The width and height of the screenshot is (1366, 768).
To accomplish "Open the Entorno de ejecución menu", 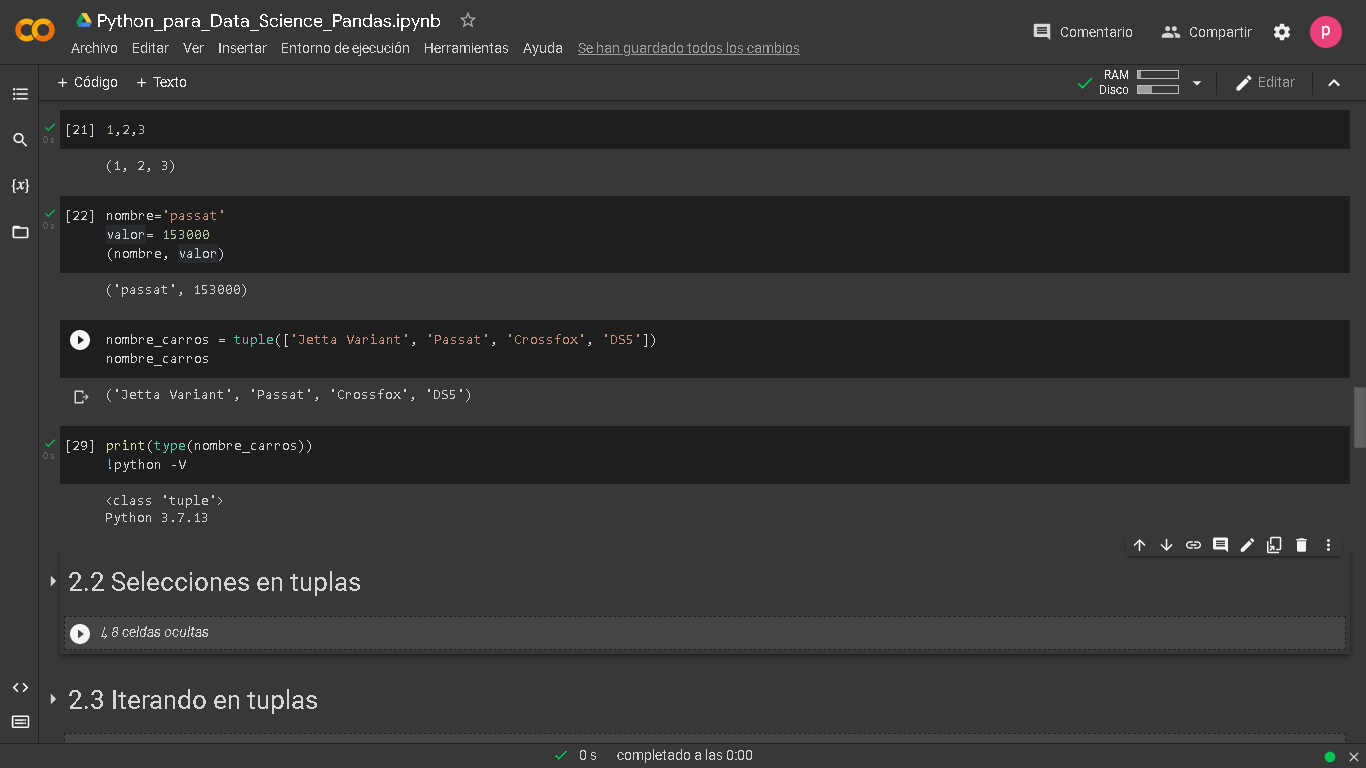I will (x=345, y=48).
